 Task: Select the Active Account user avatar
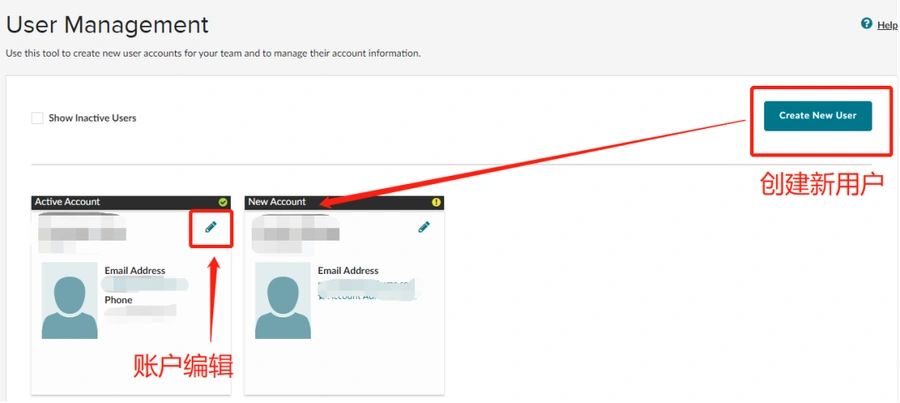click(69, 300)
